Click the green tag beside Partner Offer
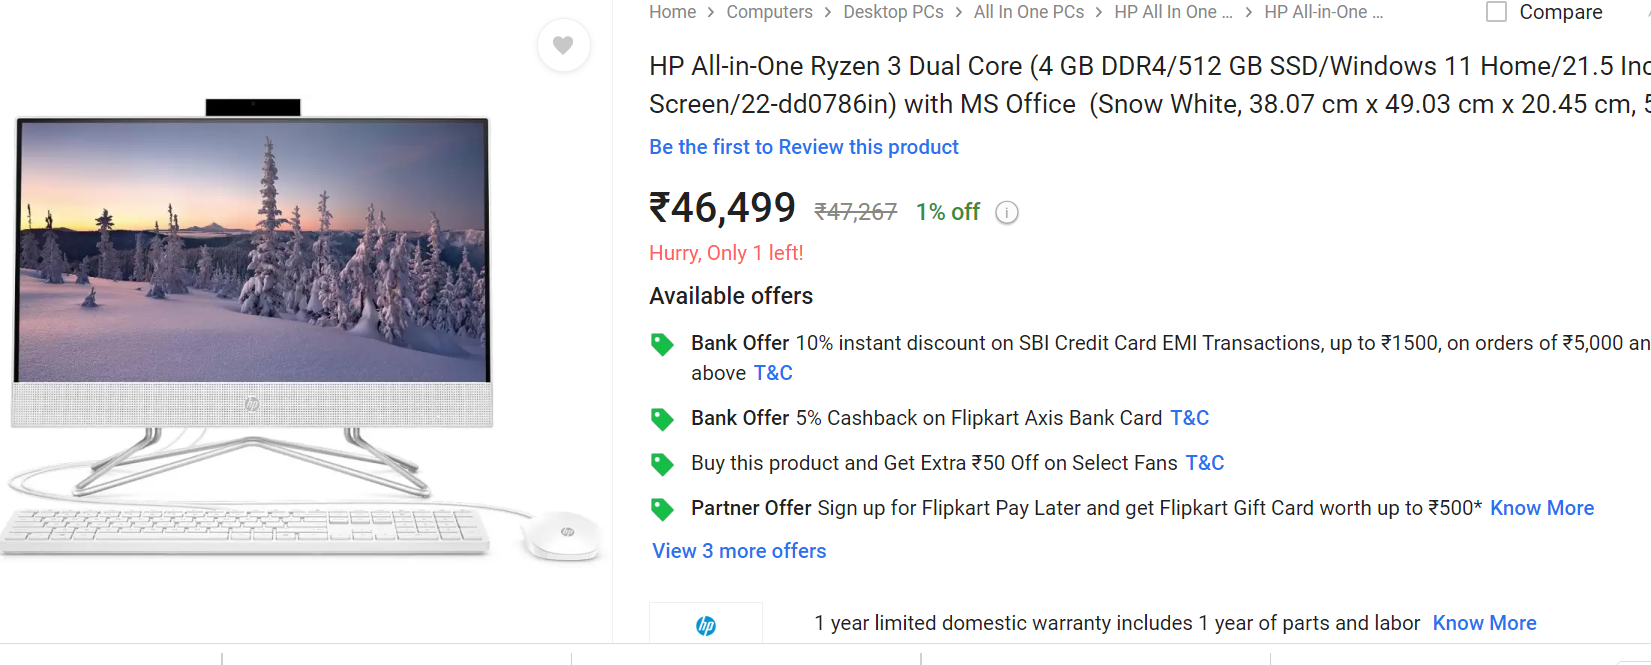This screenshot has height=665, width=1651. 662,509
